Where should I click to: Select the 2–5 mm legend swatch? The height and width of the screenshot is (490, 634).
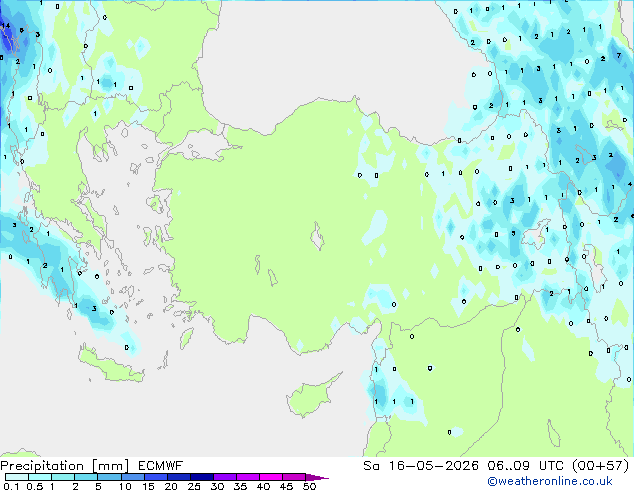coord(86,477)
